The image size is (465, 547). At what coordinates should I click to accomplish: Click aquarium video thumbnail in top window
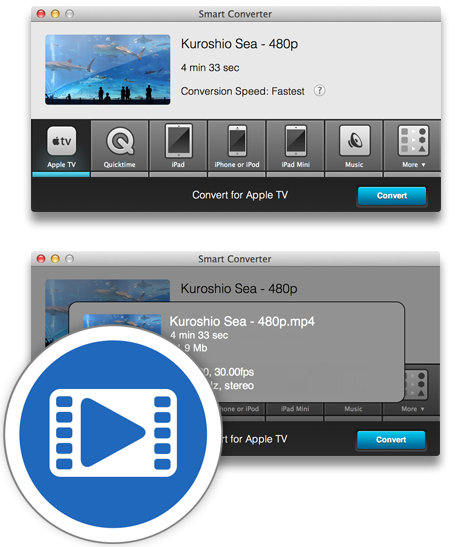point(107,69)
